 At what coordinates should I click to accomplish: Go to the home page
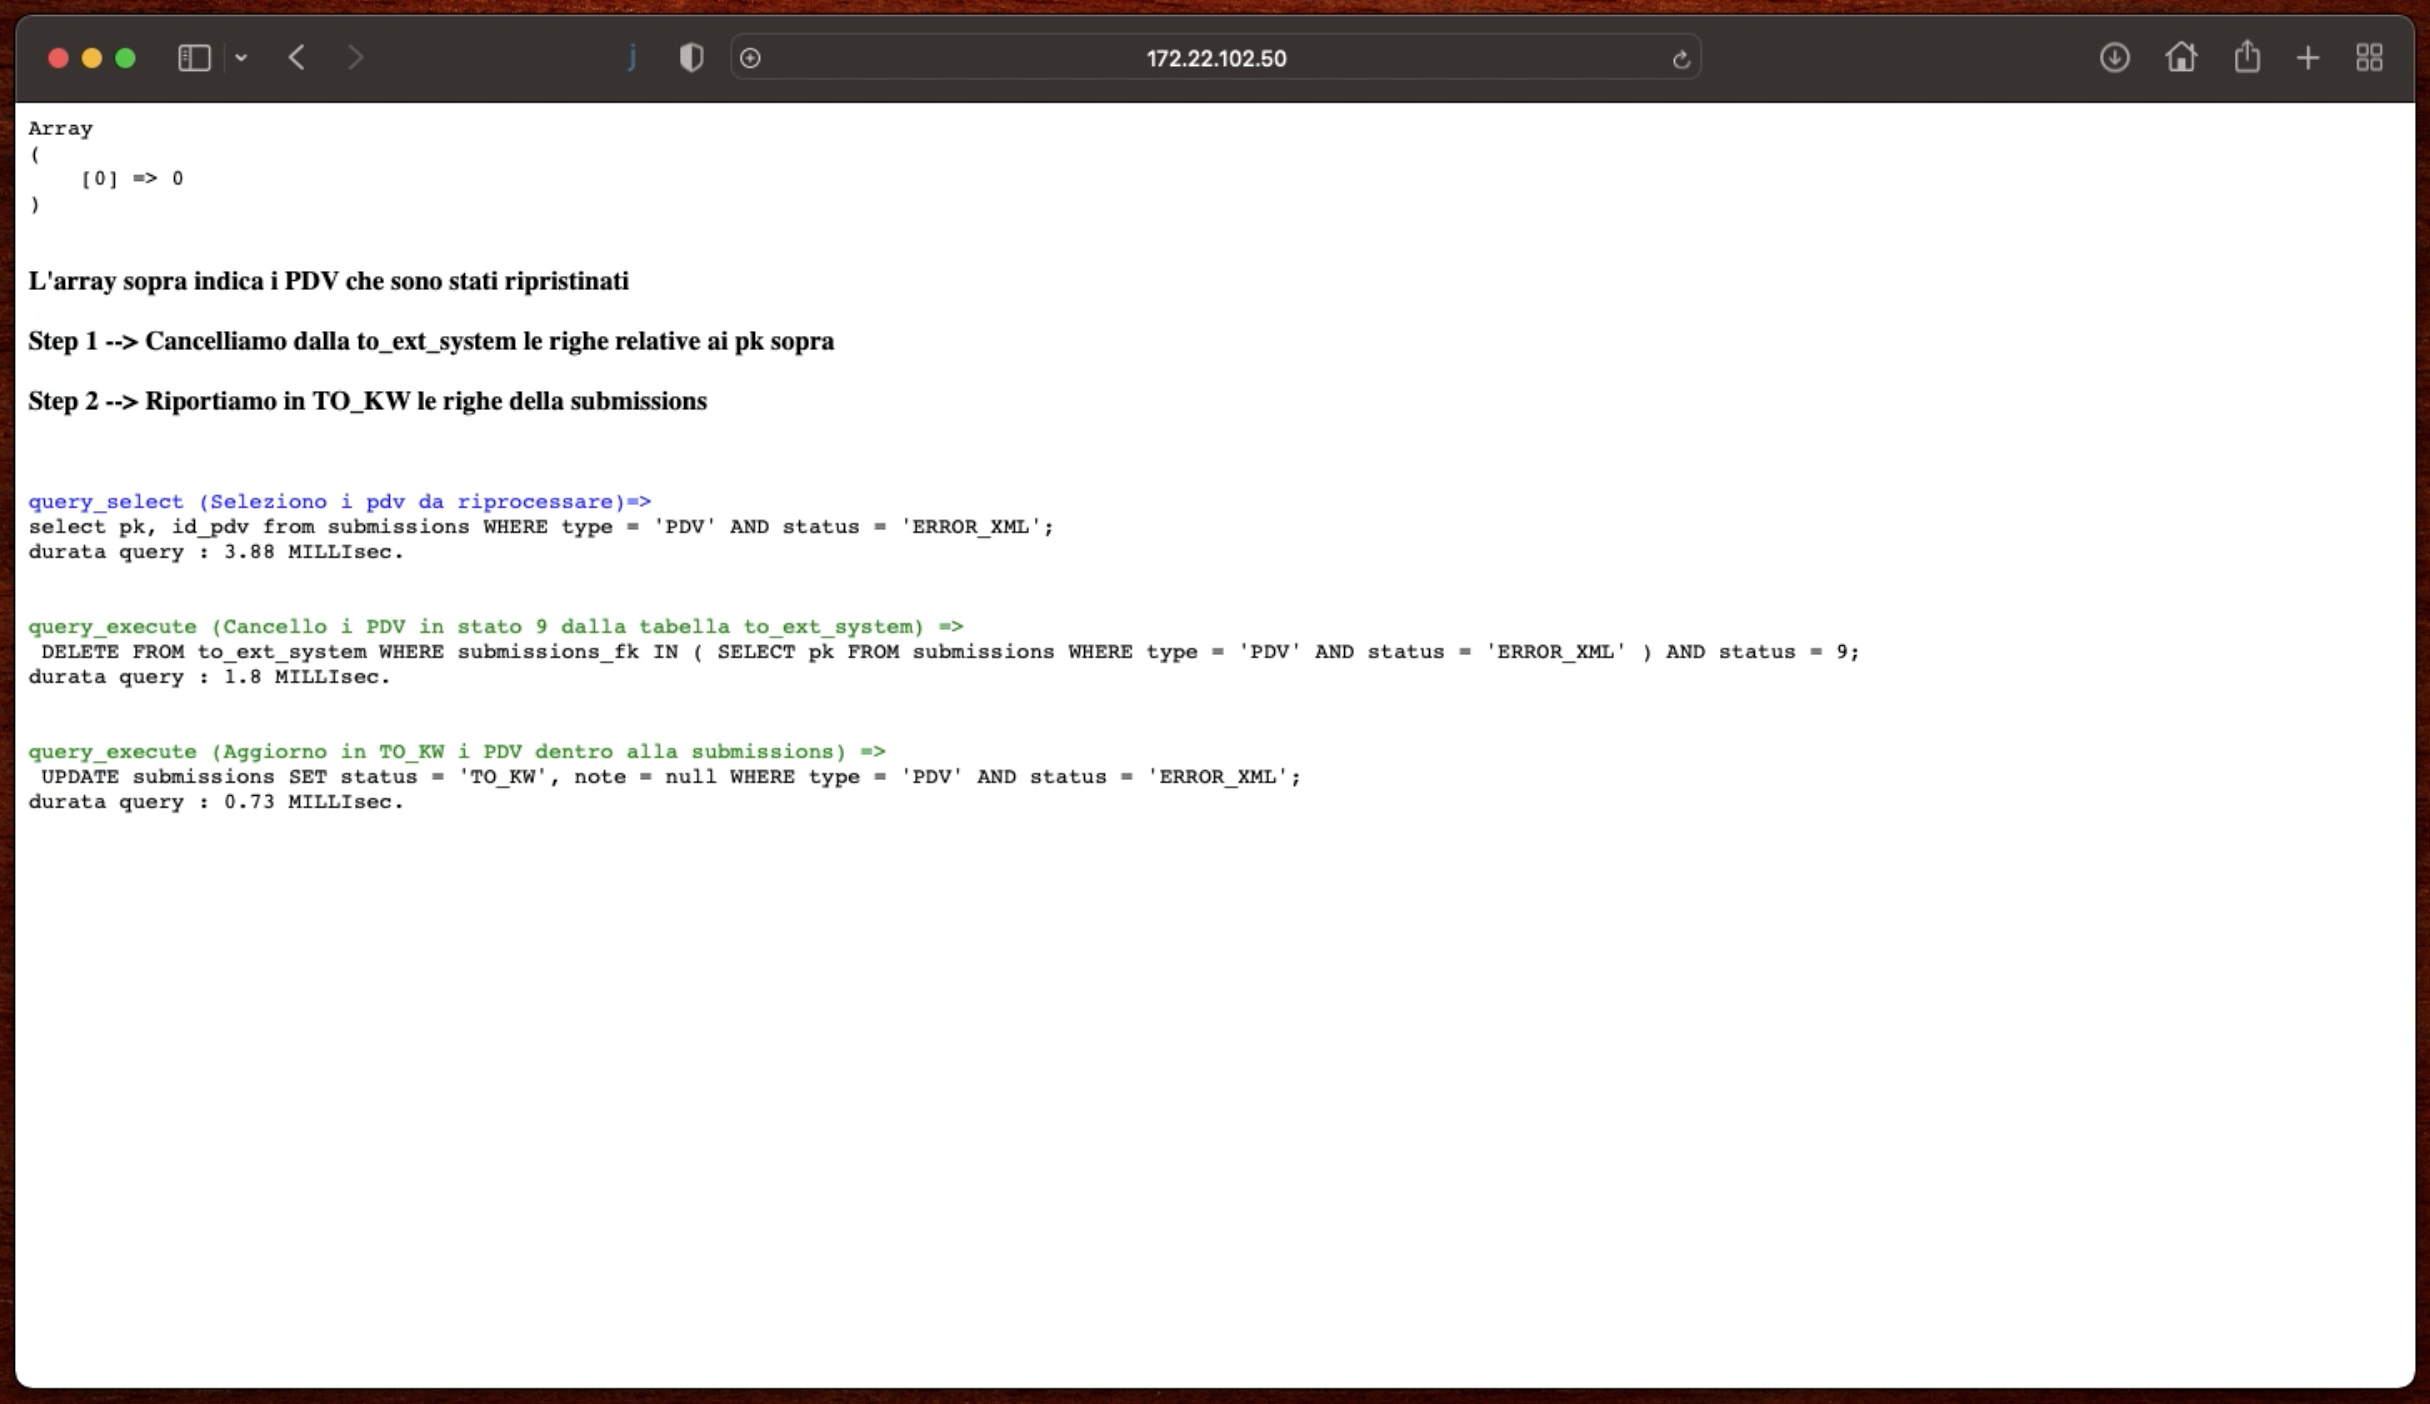[x=2181, y=58]
